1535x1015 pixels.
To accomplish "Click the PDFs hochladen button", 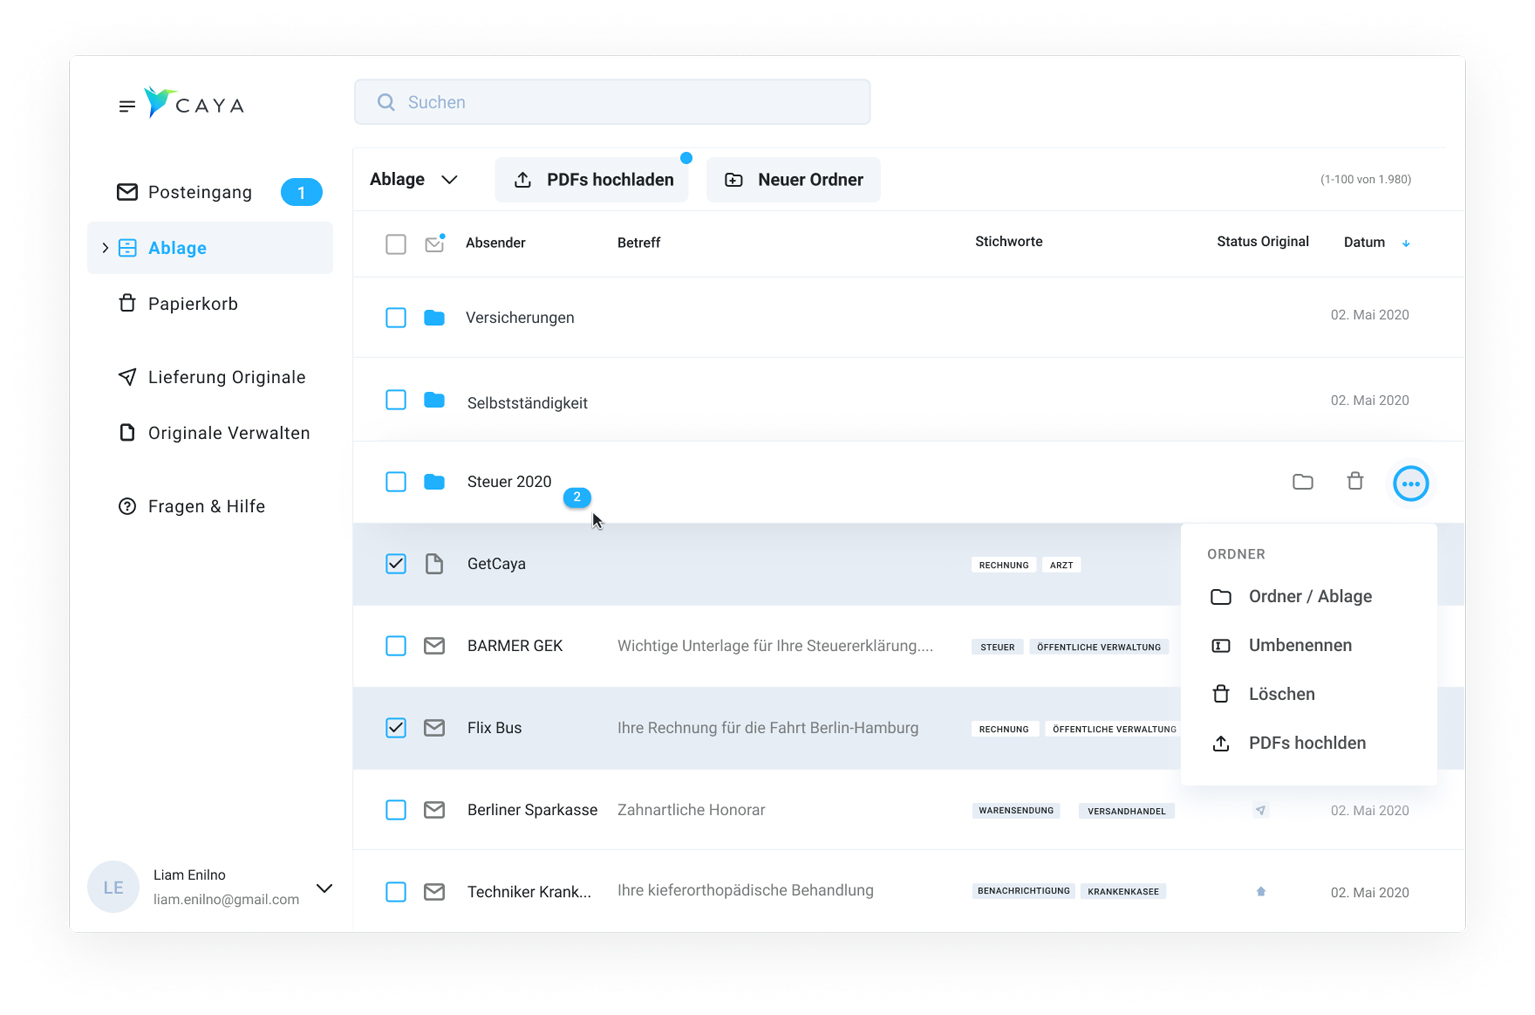I will click(592, 180).
